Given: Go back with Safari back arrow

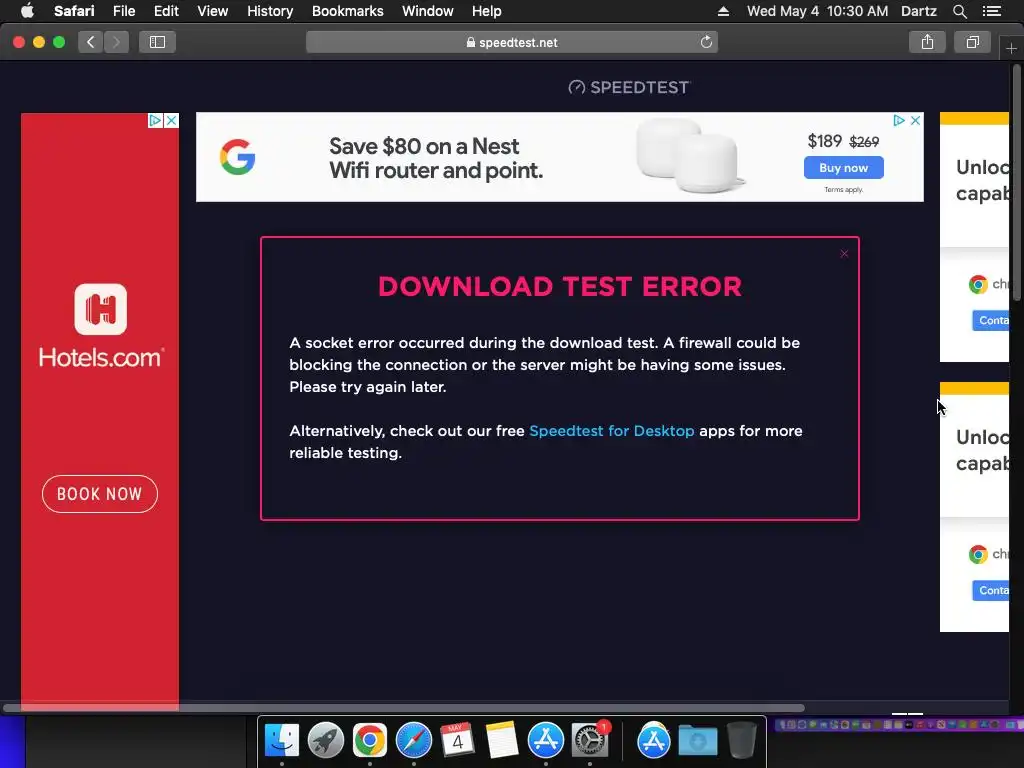Looking at the screenshot, I should (91, 42).
